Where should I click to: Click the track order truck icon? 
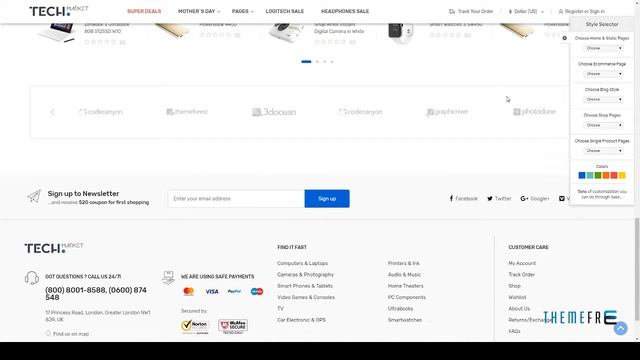point(452,11)
